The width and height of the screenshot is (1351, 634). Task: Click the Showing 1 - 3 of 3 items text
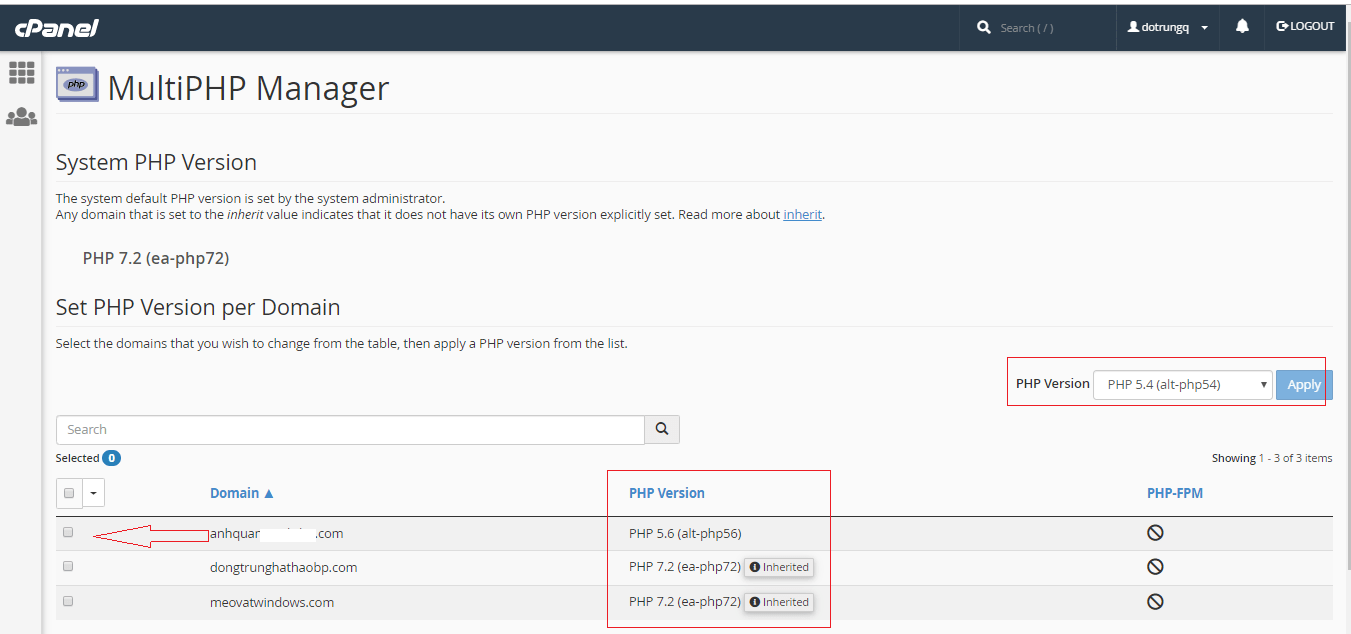[x=1272, y=458]
